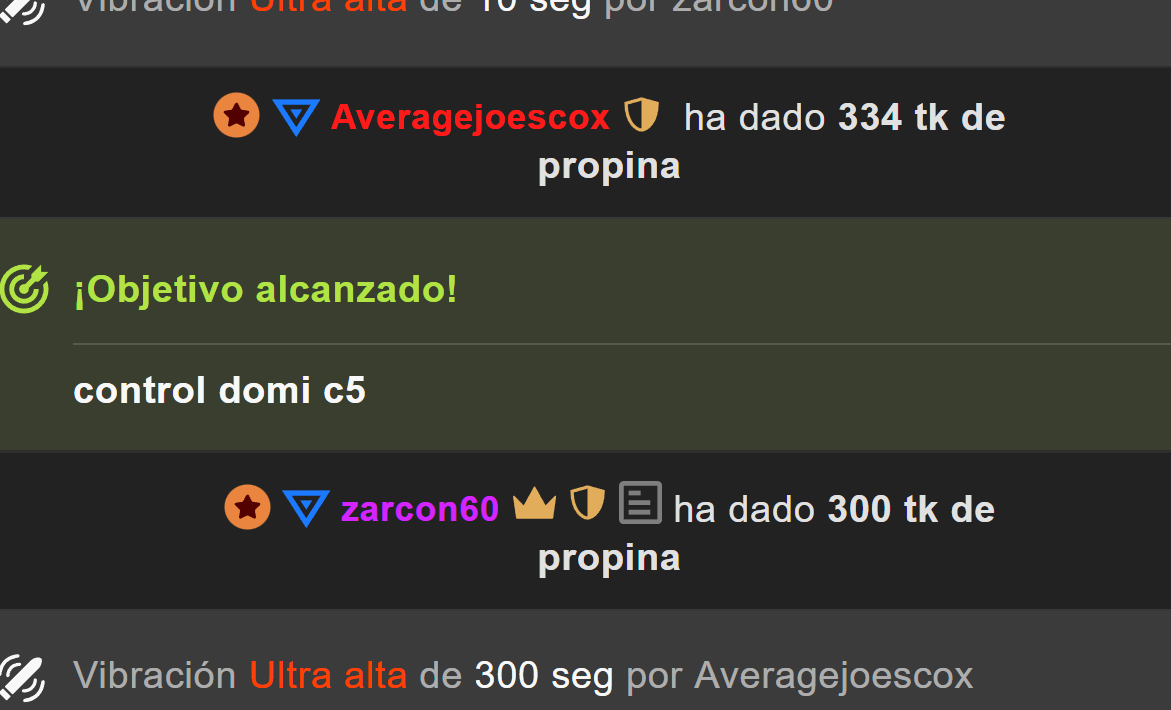The height and width of the screenshot is (710, 1171).
Task: Open the zarcon60 username in the tip message
Action: point(420,509)
